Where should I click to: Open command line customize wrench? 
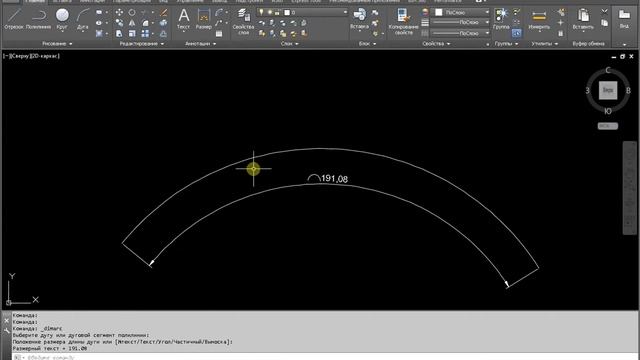coord(7,331)
